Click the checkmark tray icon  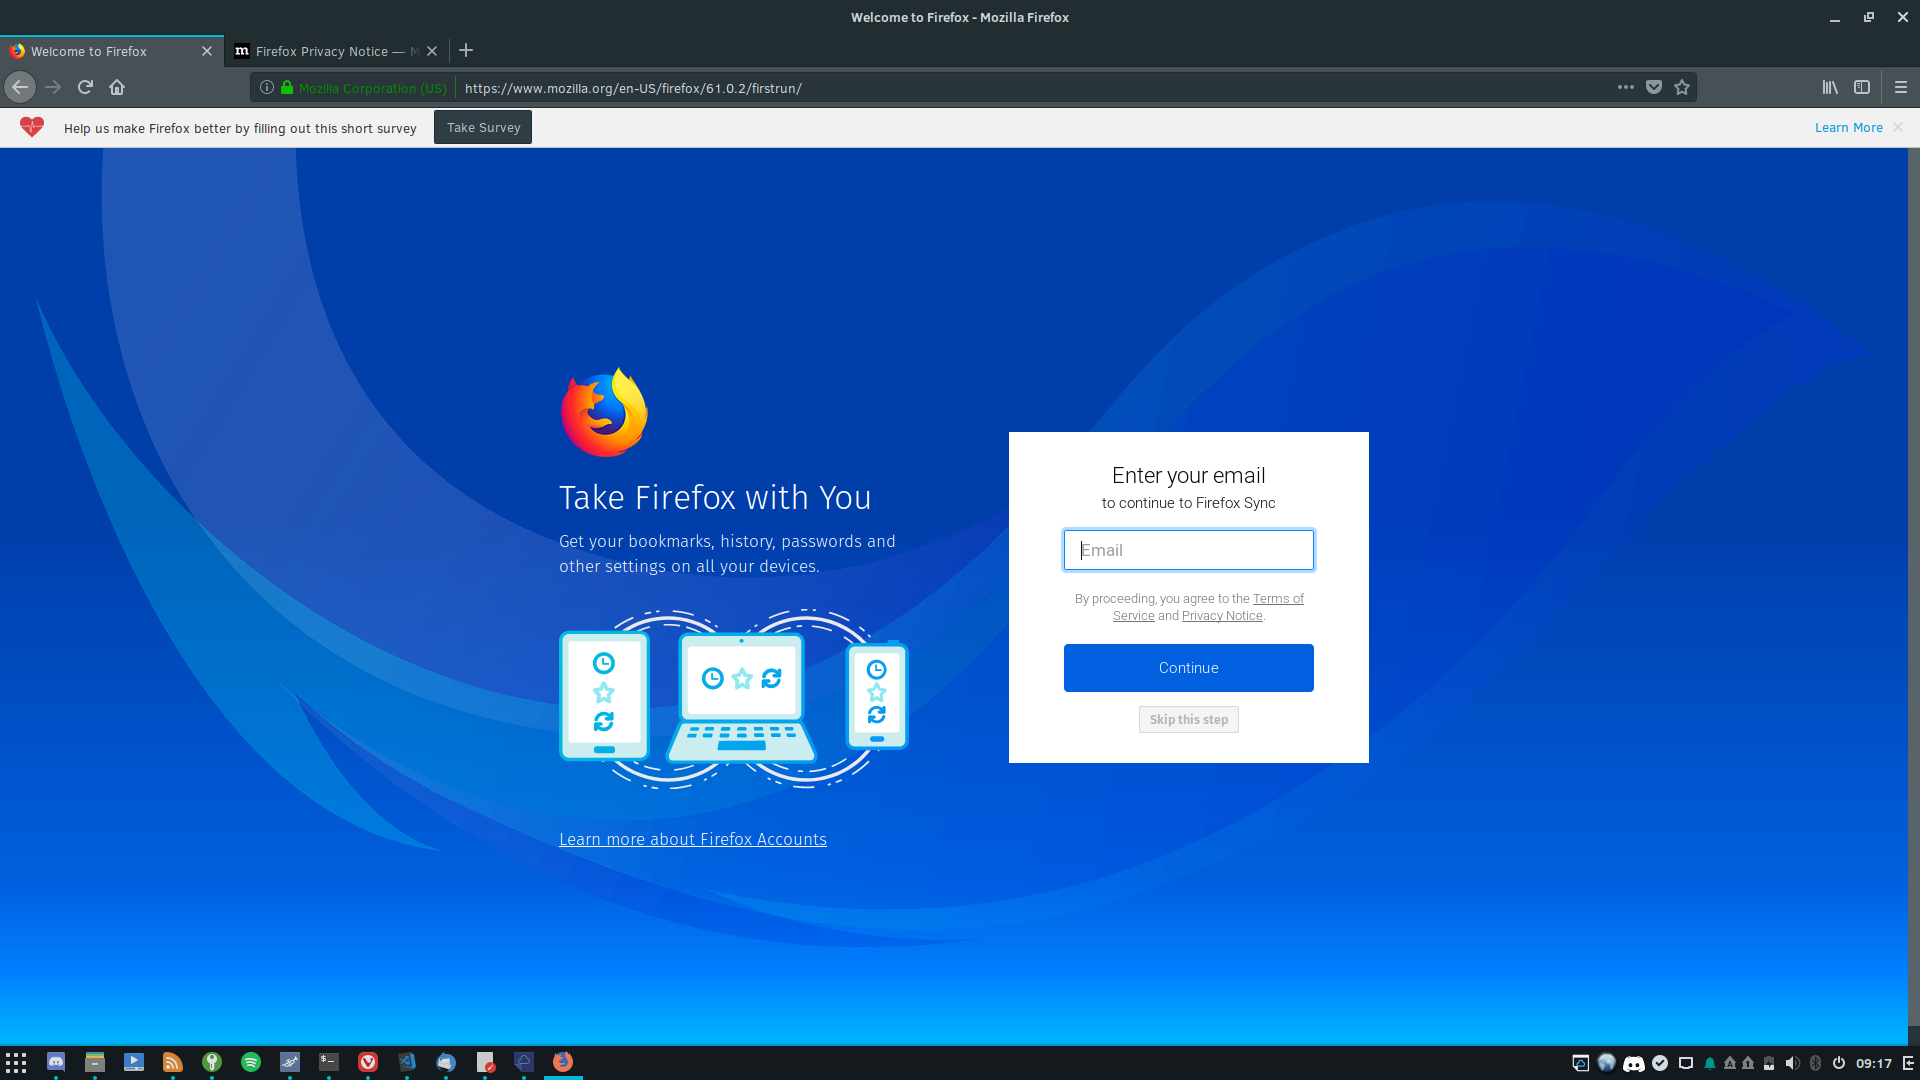[x=1660, y=1063]
